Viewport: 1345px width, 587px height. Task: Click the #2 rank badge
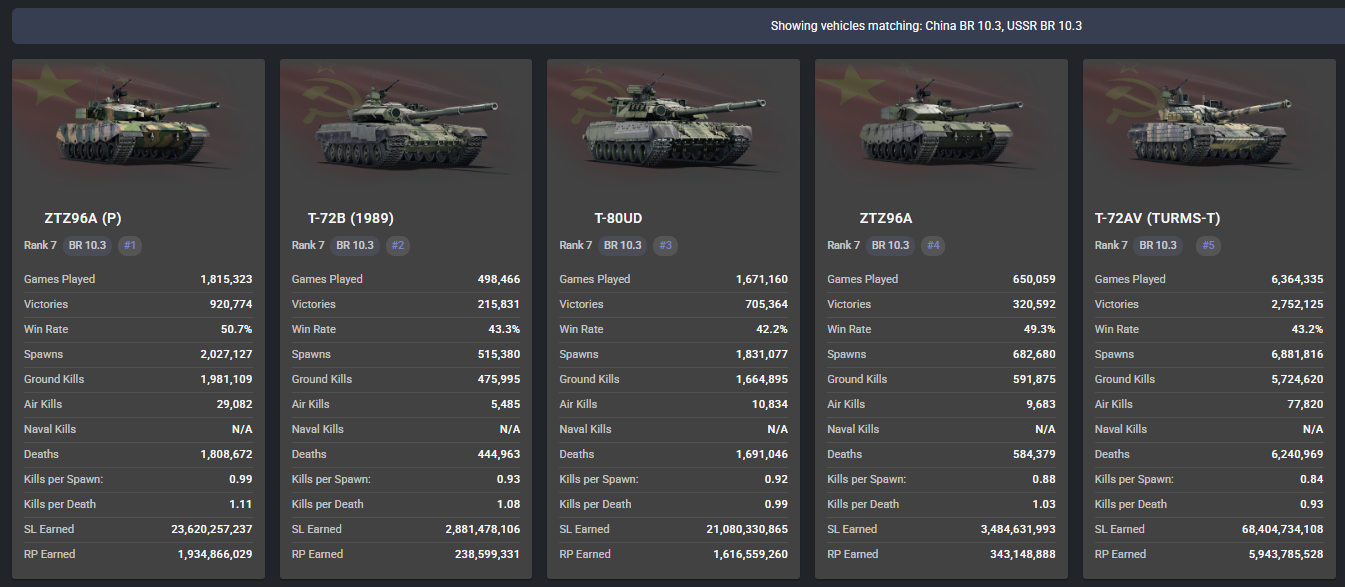398,245
